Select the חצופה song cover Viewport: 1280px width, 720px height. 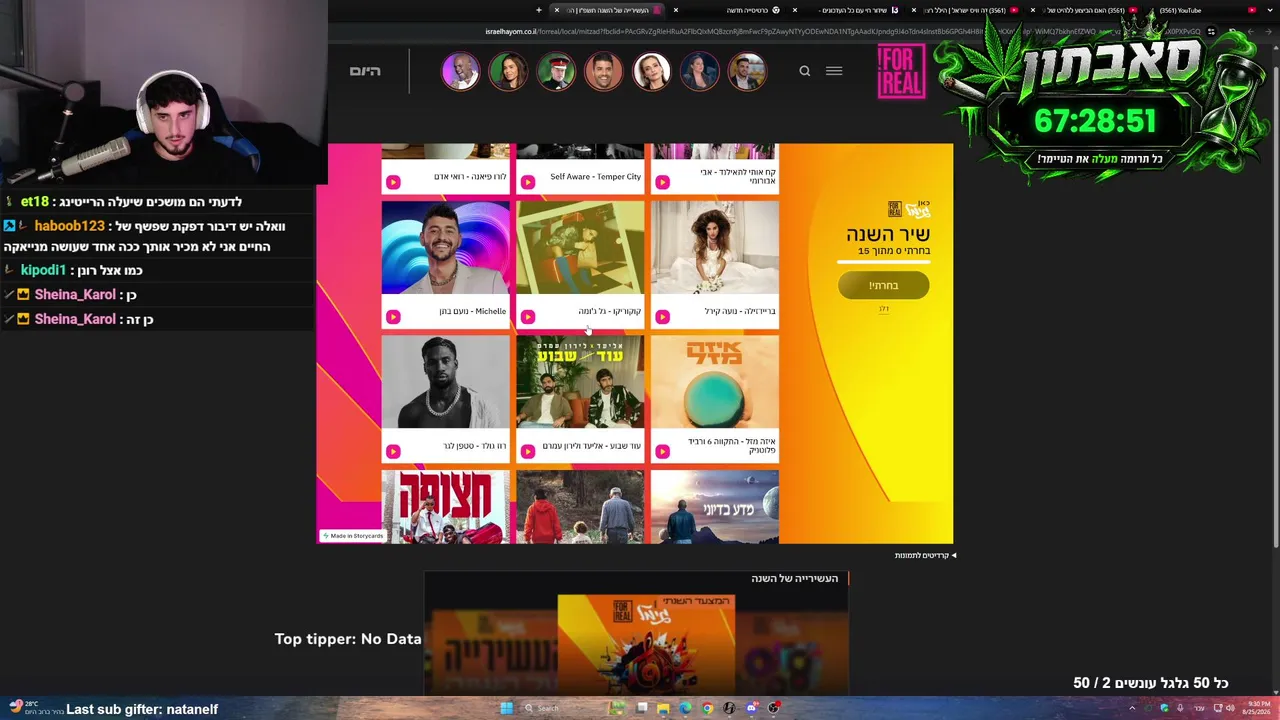click(x=445, y=507)
